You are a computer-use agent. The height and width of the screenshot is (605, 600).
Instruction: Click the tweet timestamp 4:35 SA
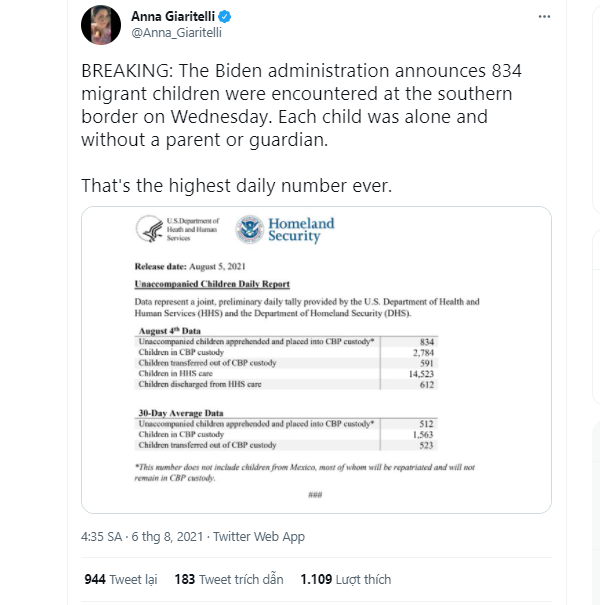pos(101,537)
